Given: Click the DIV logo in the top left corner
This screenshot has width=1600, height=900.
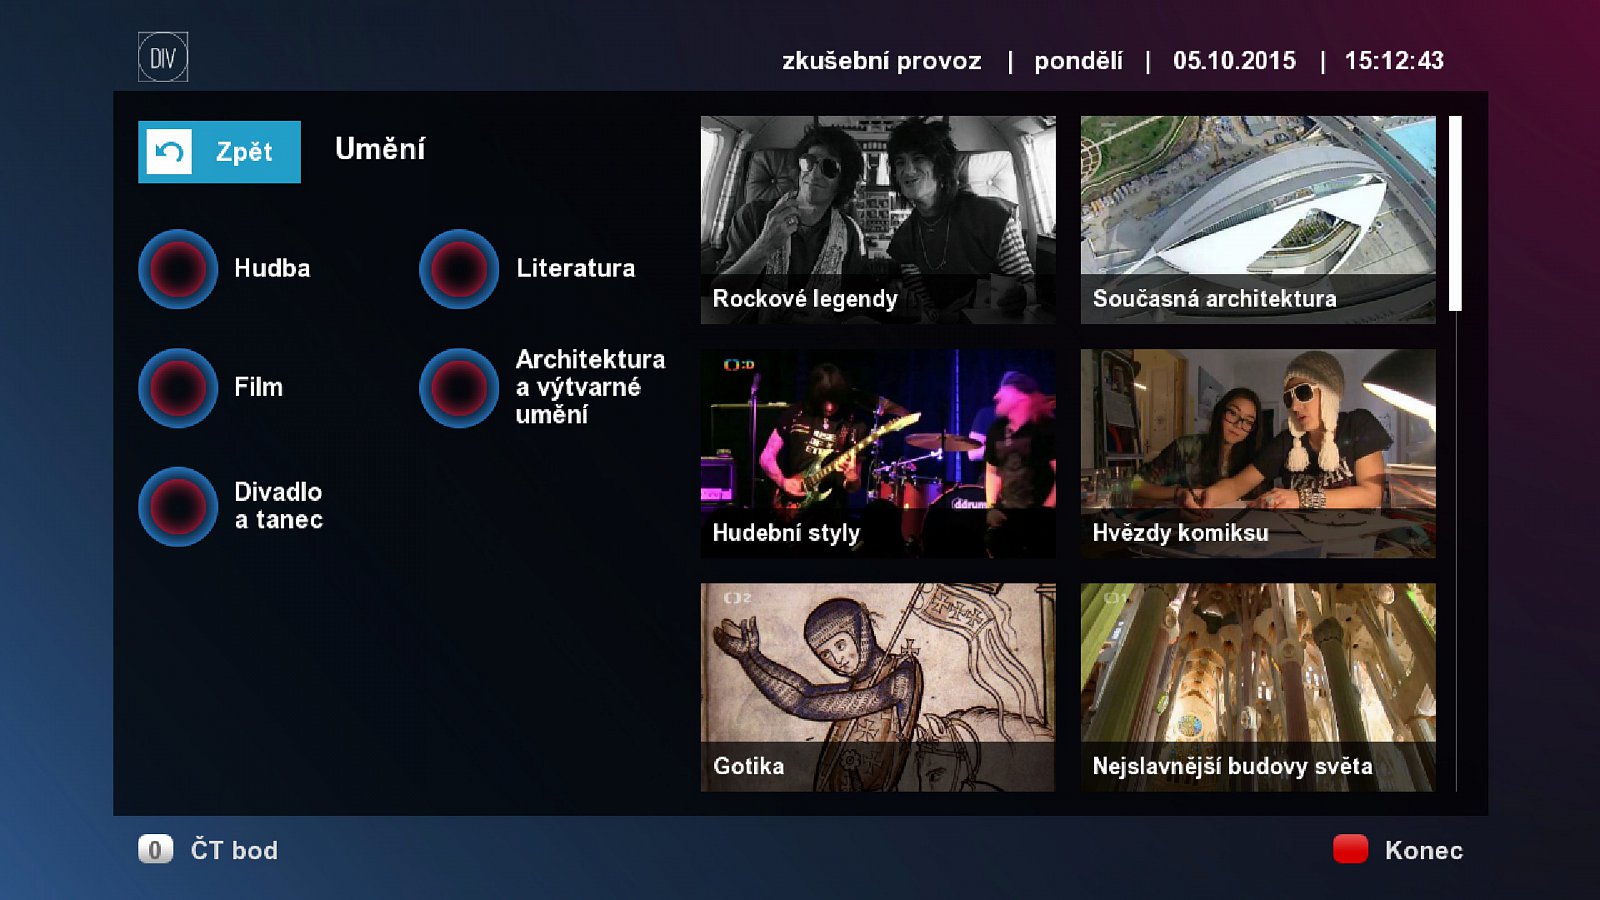Looking at the screenshot, I should coord(163,57).
